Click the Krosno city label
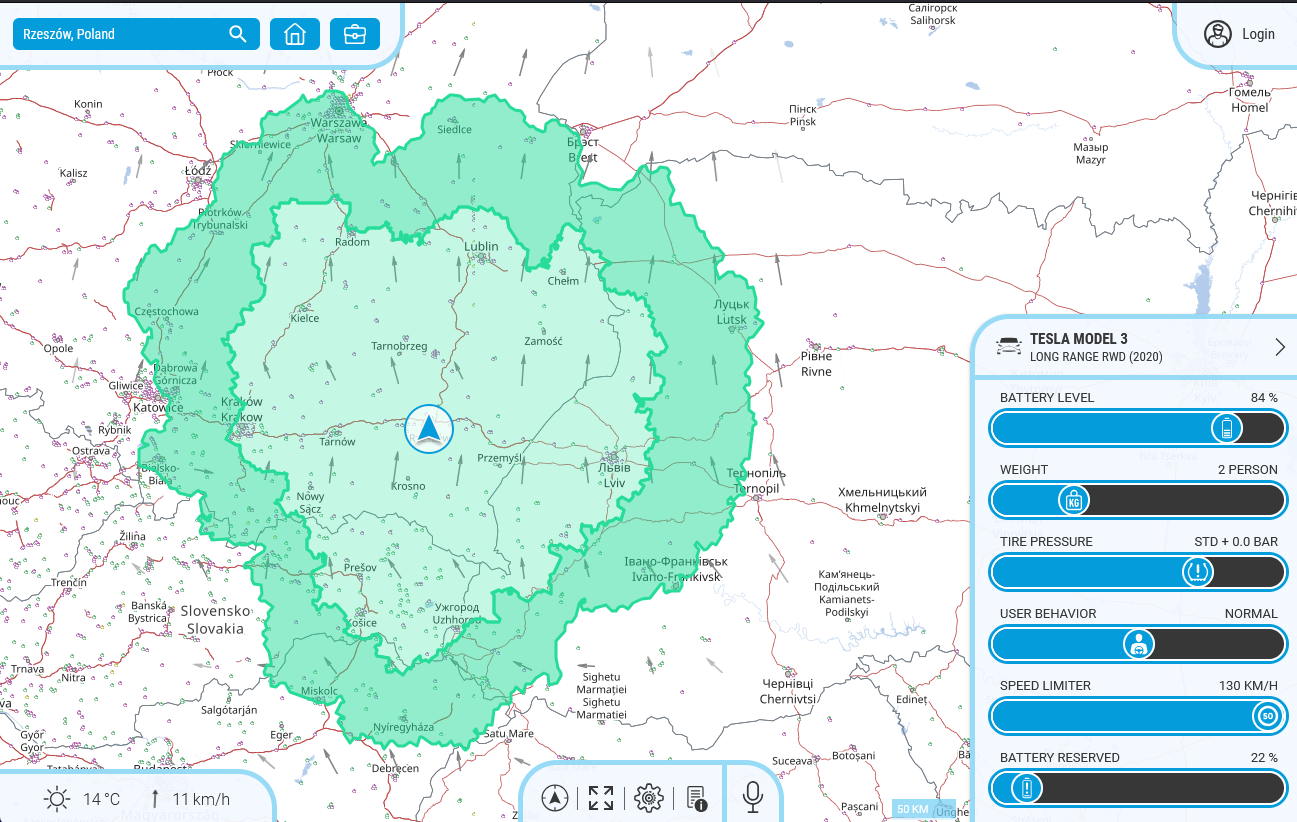This screenshot has width=1297, height=822. click(x=408, y=487)
